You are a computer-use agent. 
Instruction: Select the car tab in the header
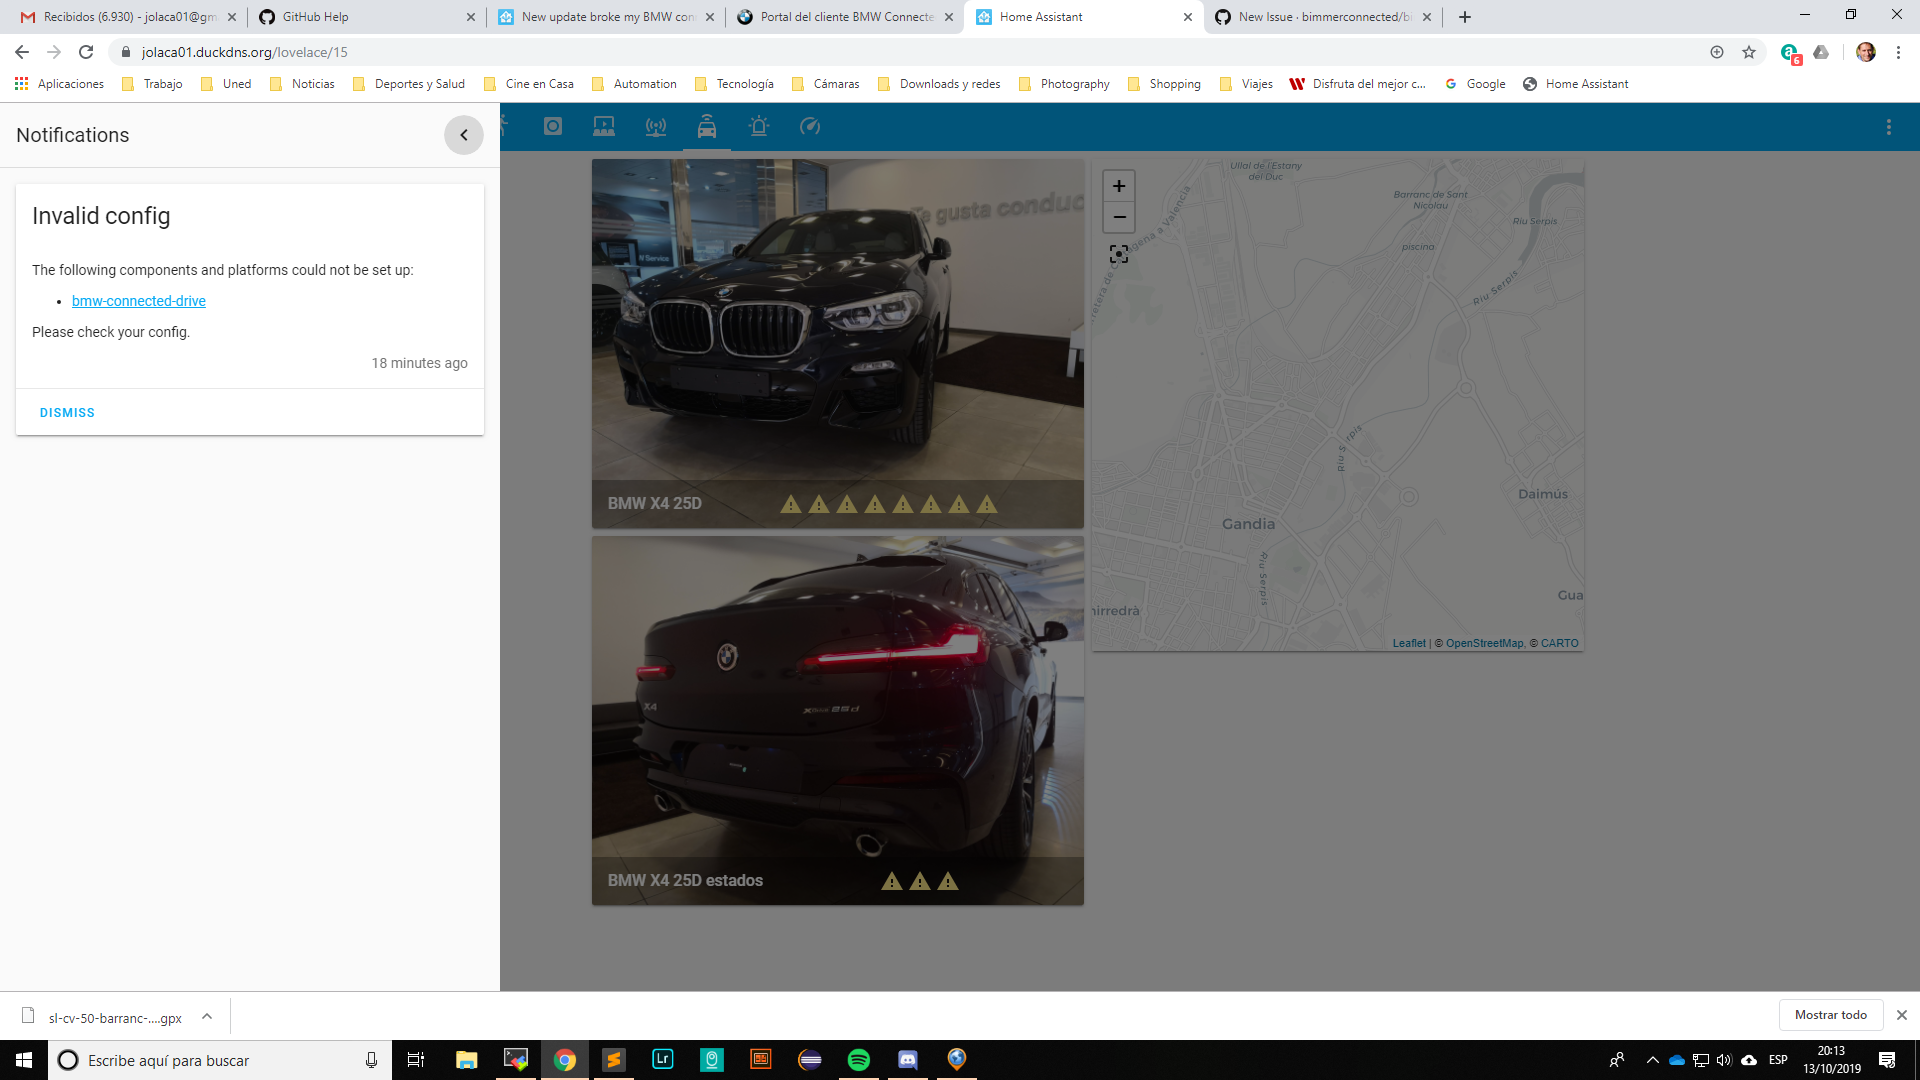tap(707, 126)
